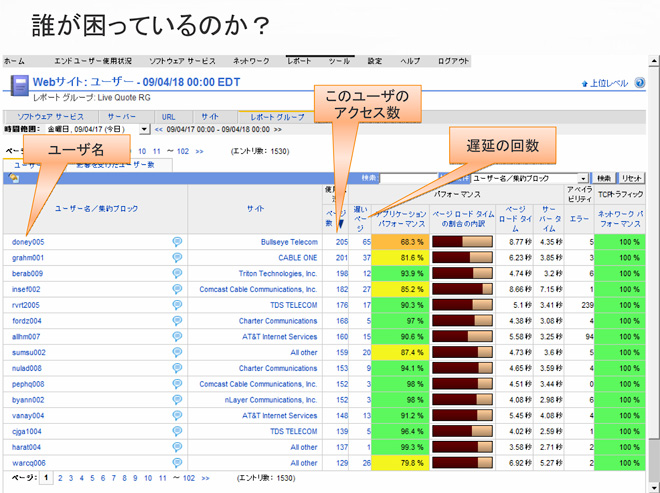This screenshot has height=493, width=660.
Task: Sort by サイト column header
Action: (255, 208)
